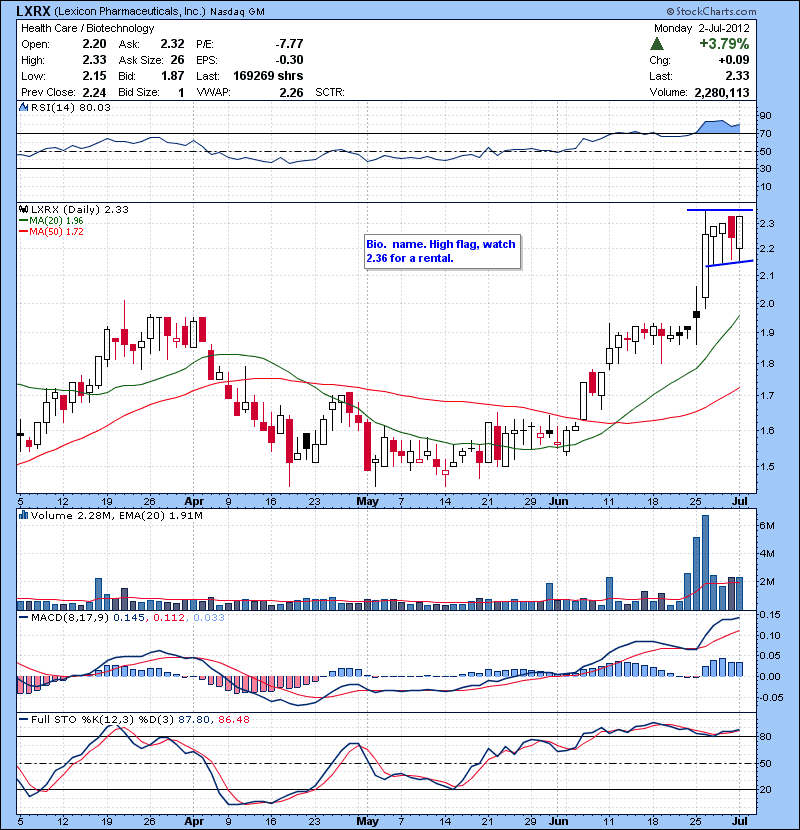Click the 'RSI(14) 80.03' indicator label
This screenshot has width=800, height=830.
point(71,107)
